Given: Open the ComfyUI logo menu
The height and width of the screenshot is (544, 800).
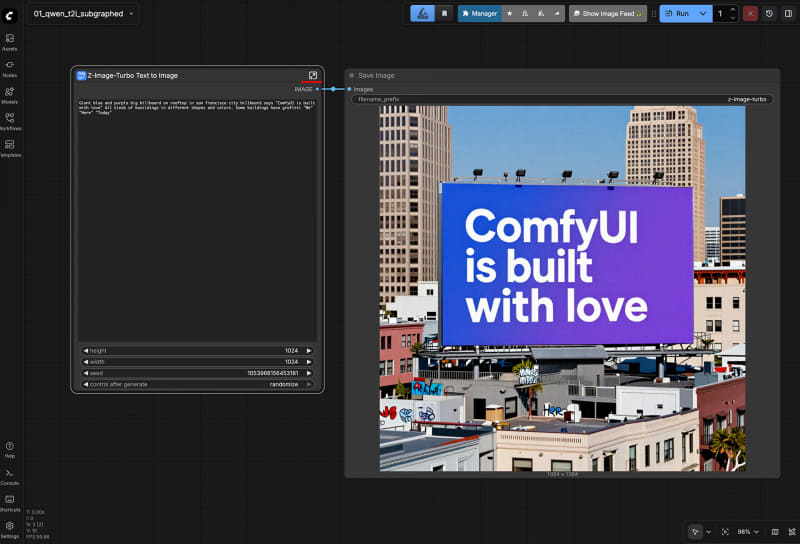Looking at the screenshot, I should (x=10, y=16).
